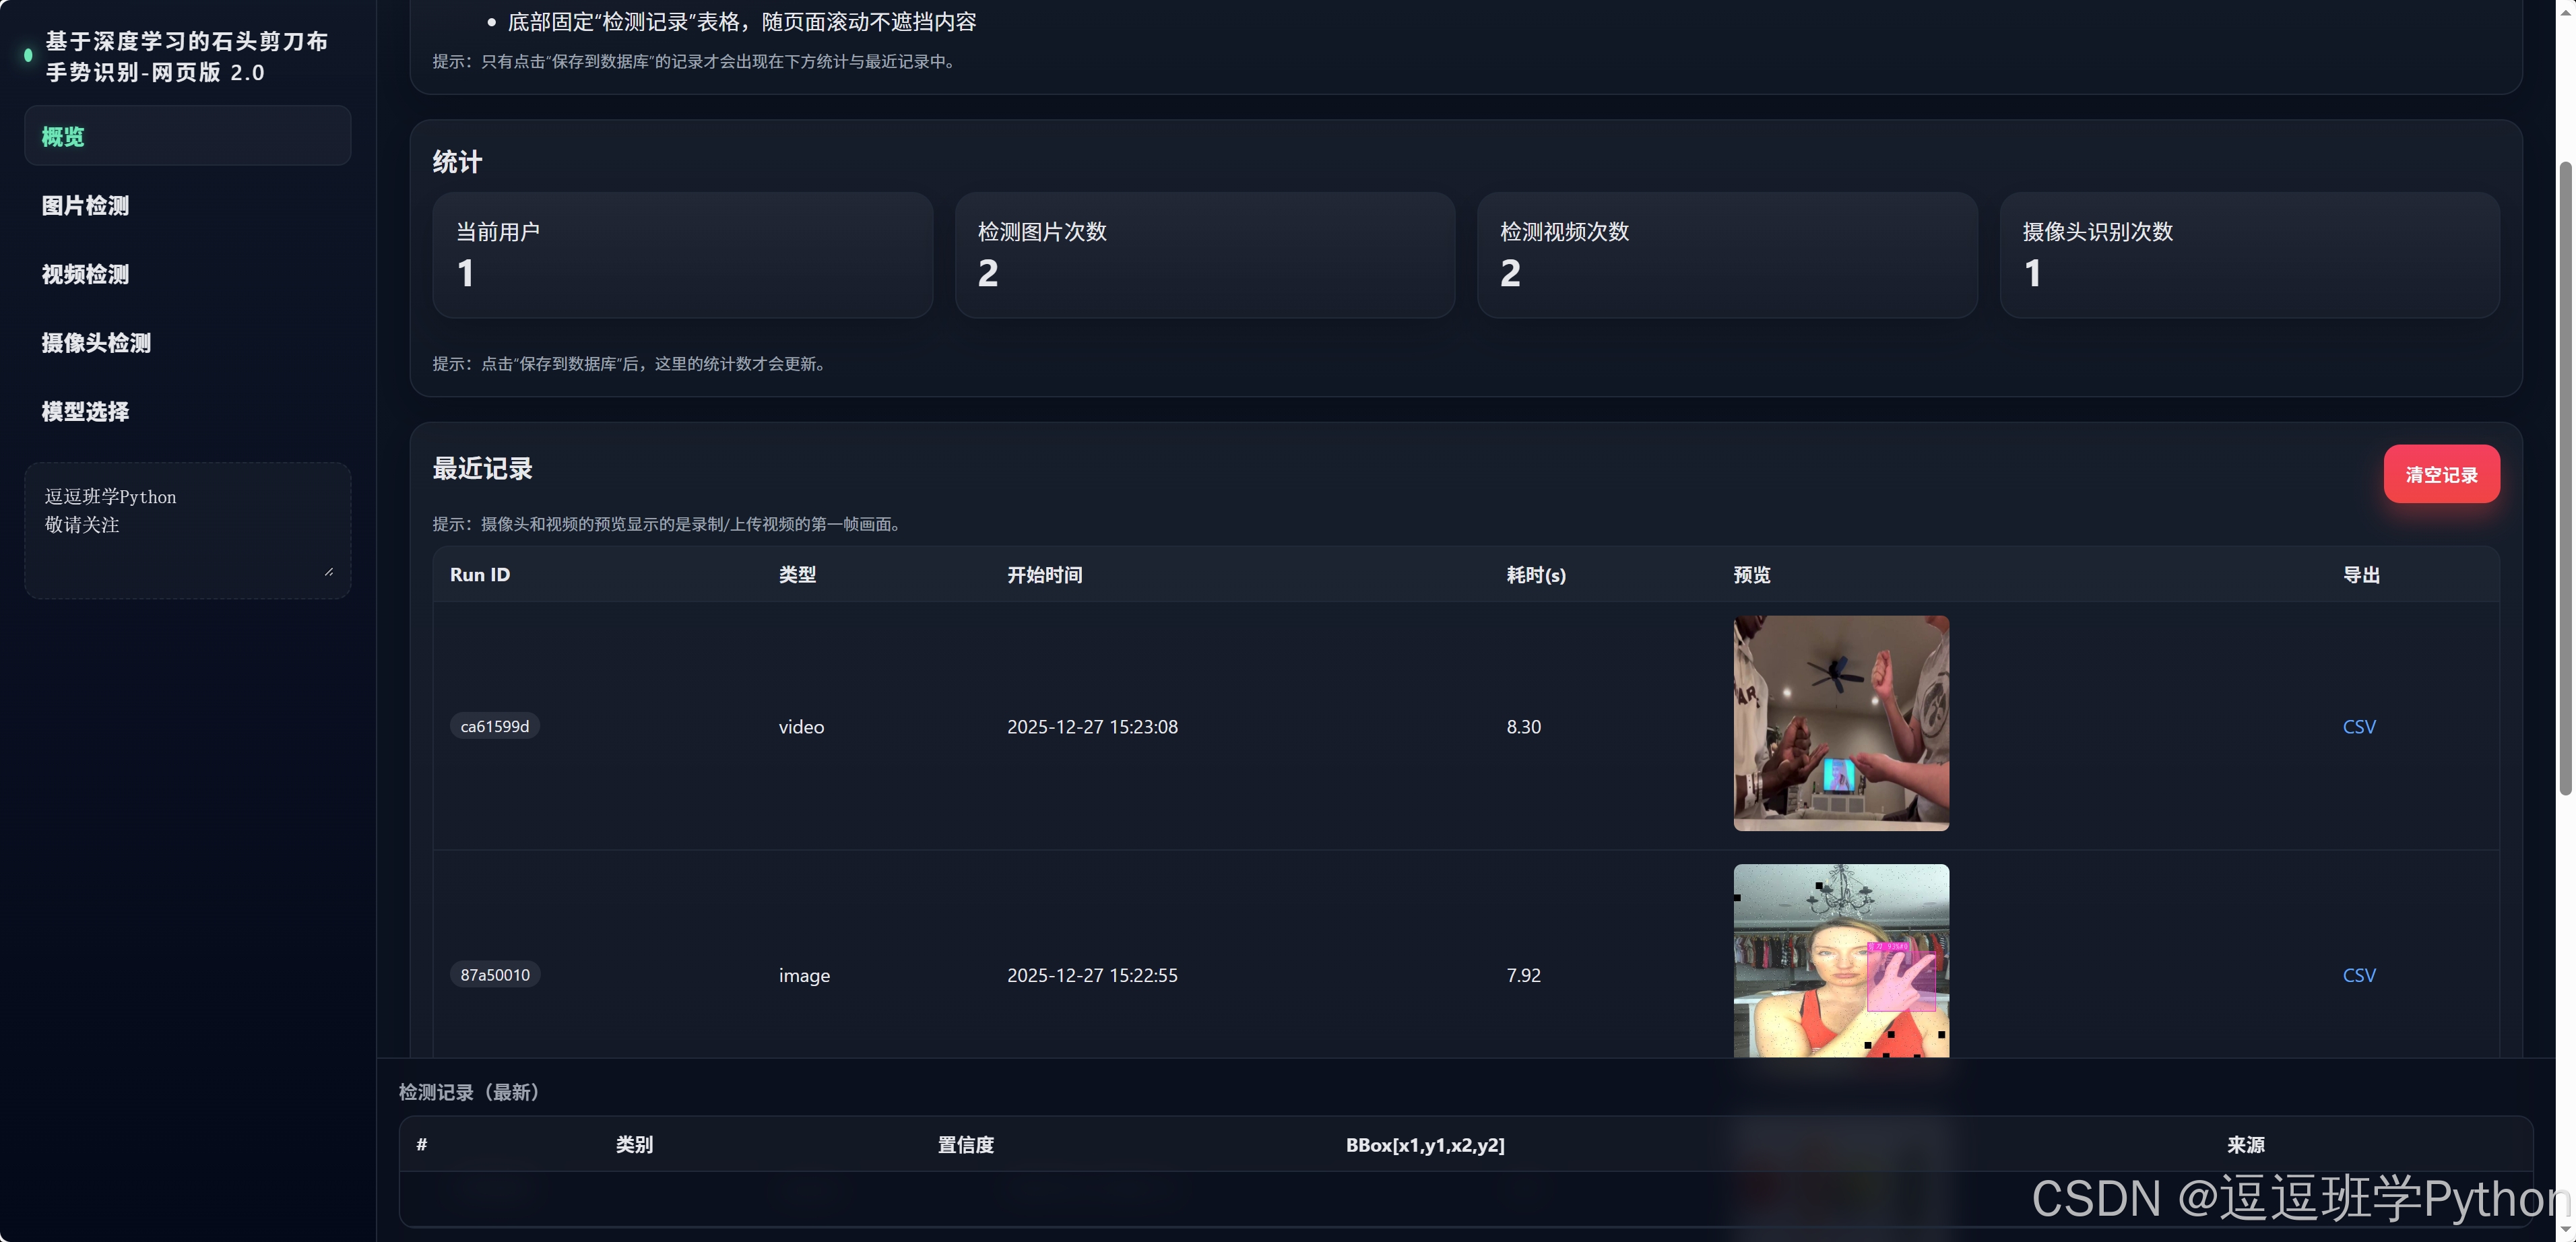Open image preview thumbnail of woman gesturing
2576x1242 pixels.
pyautogui.click(x=1841, y=960)
